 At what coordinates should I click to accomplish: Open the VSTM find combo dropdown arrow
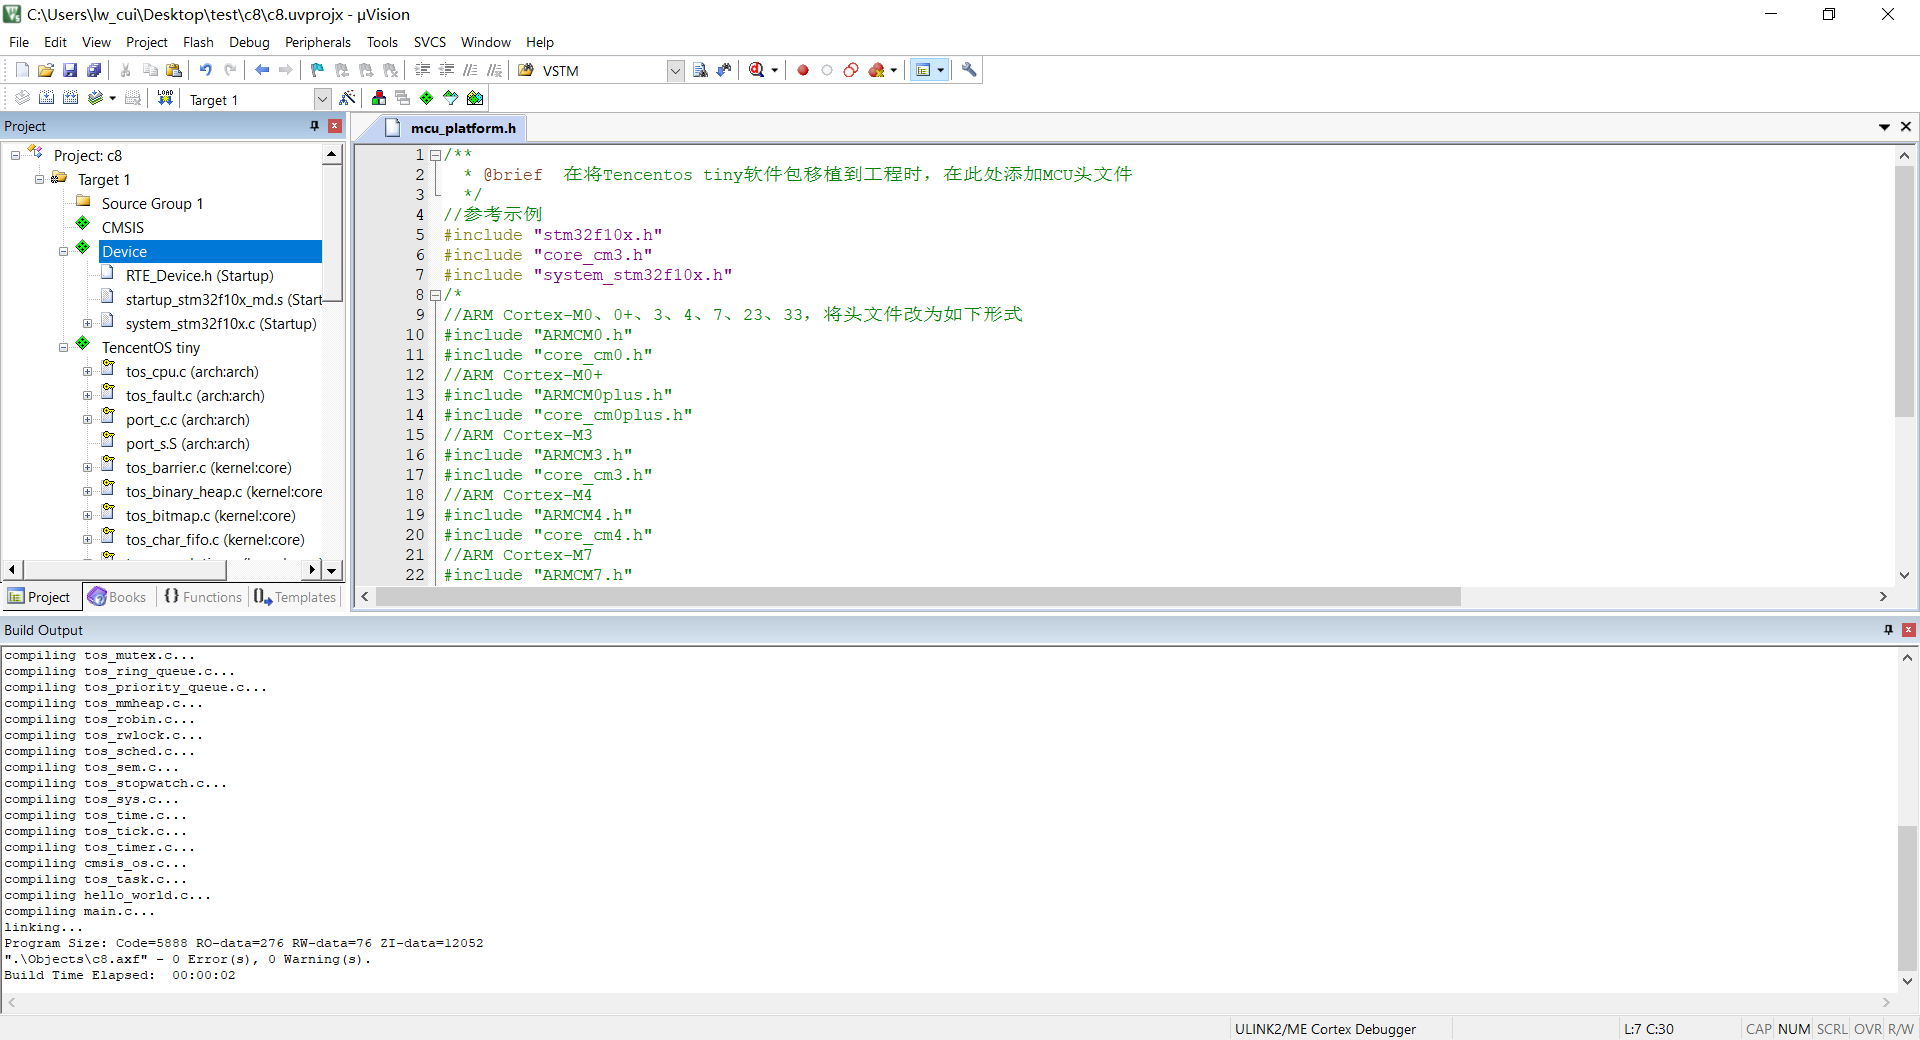tap(675, 71)
